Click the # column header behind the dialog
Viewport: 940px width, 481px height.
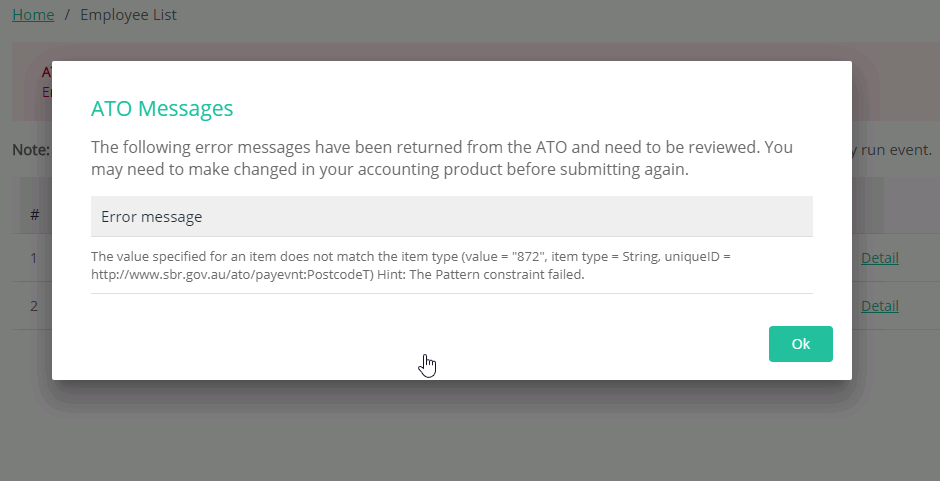35,215
